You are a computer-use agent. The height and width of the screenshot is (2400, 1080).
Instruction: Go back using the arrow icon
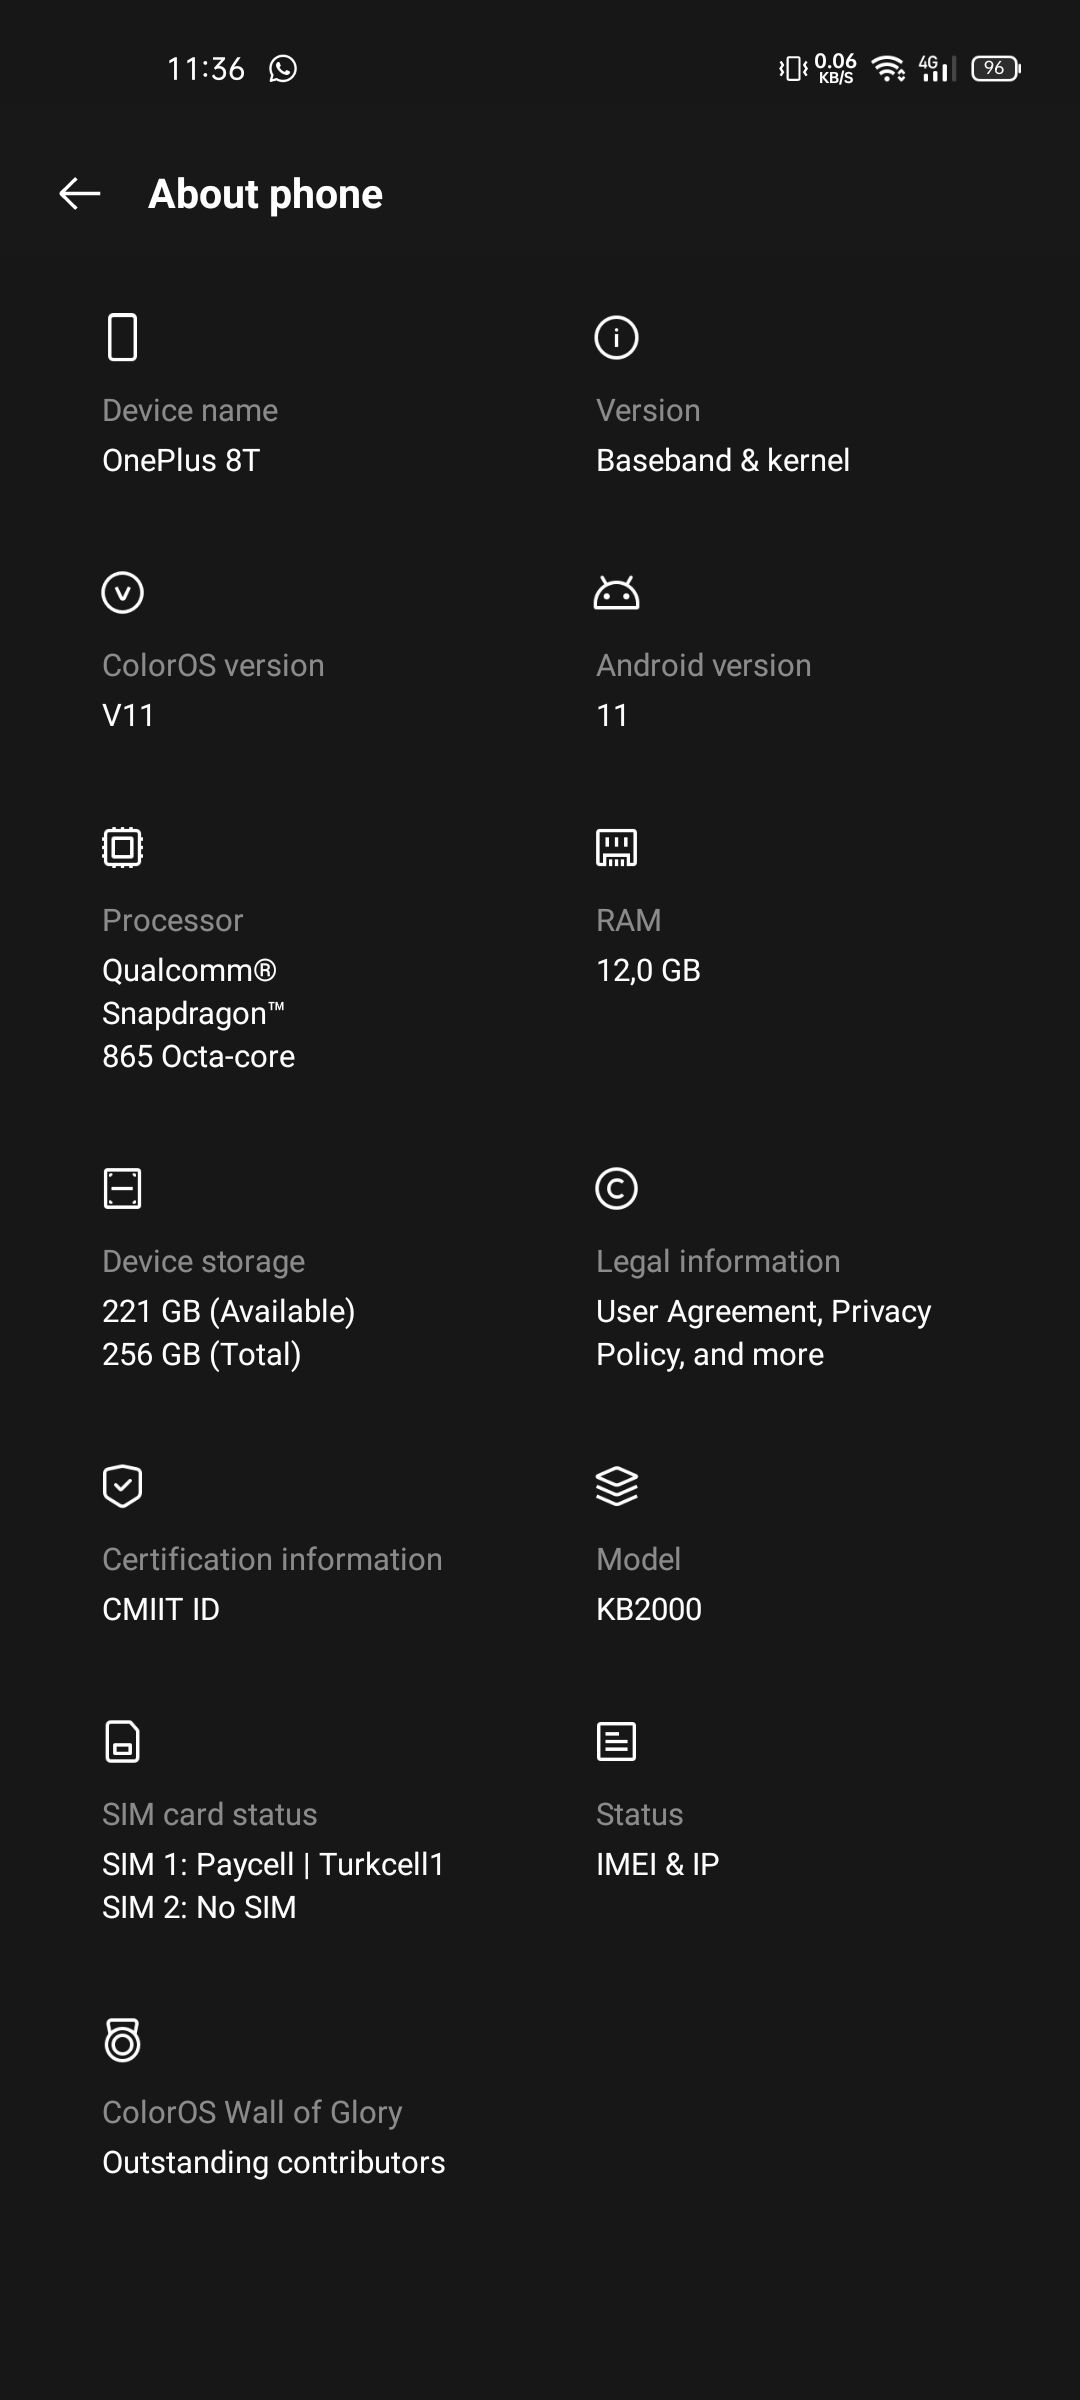80,194
